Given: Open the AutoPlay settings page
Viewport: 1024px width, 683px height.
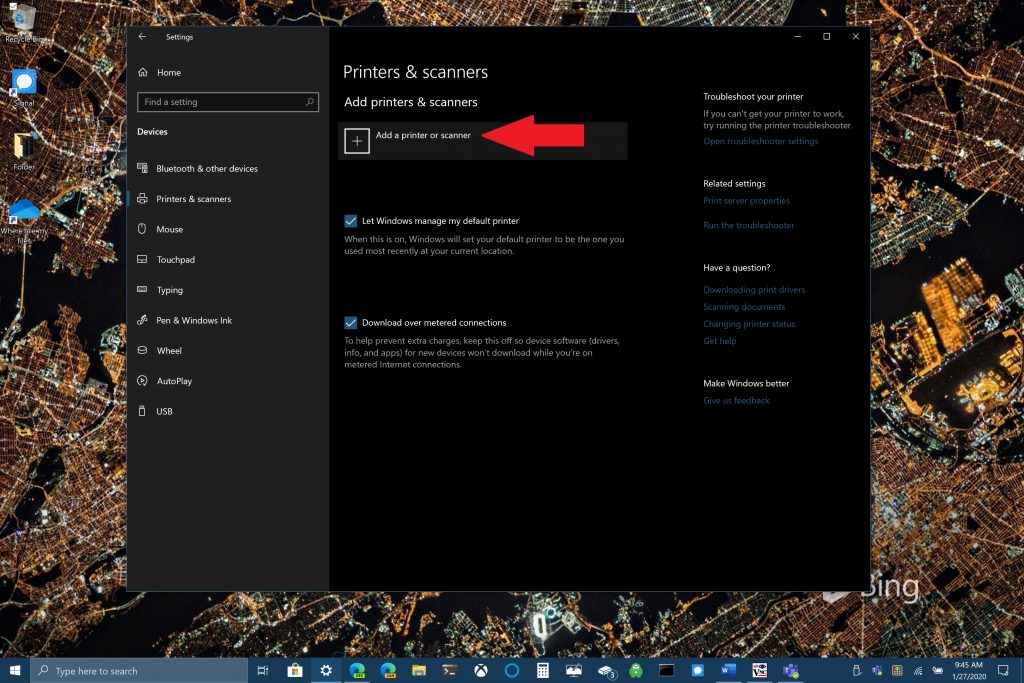Looking at the screenshot, I should click(x=174, y=381).
